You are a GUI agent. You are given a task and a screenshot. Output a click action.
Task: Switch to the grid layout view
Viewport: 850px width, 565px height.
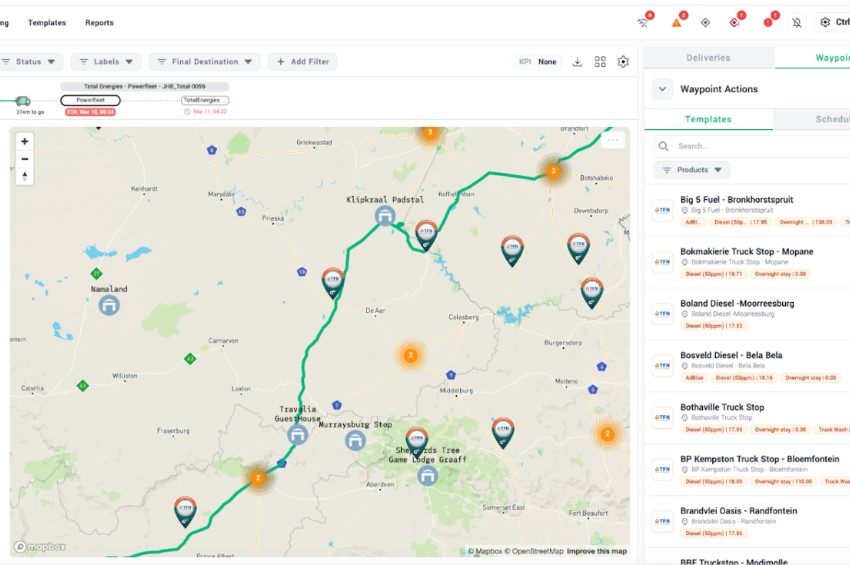pos(600,62)
